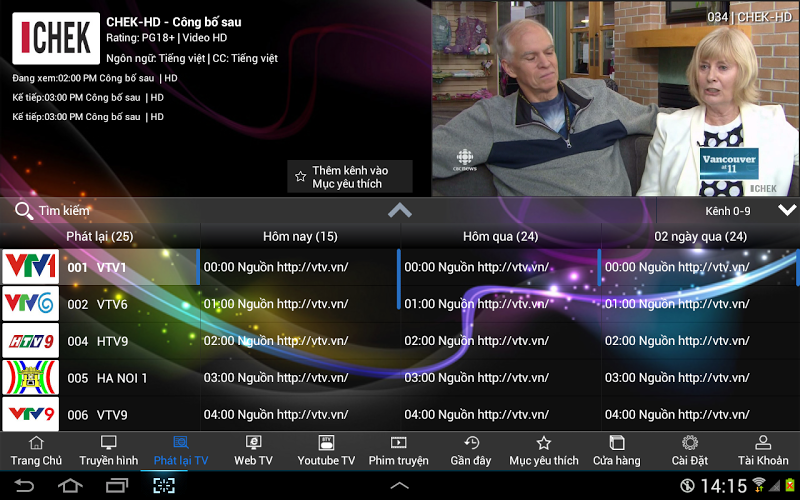Viewport: 800px width, 500px height.
Task: Open Mục yêu thích favorites icon
Action: [544, 442]
